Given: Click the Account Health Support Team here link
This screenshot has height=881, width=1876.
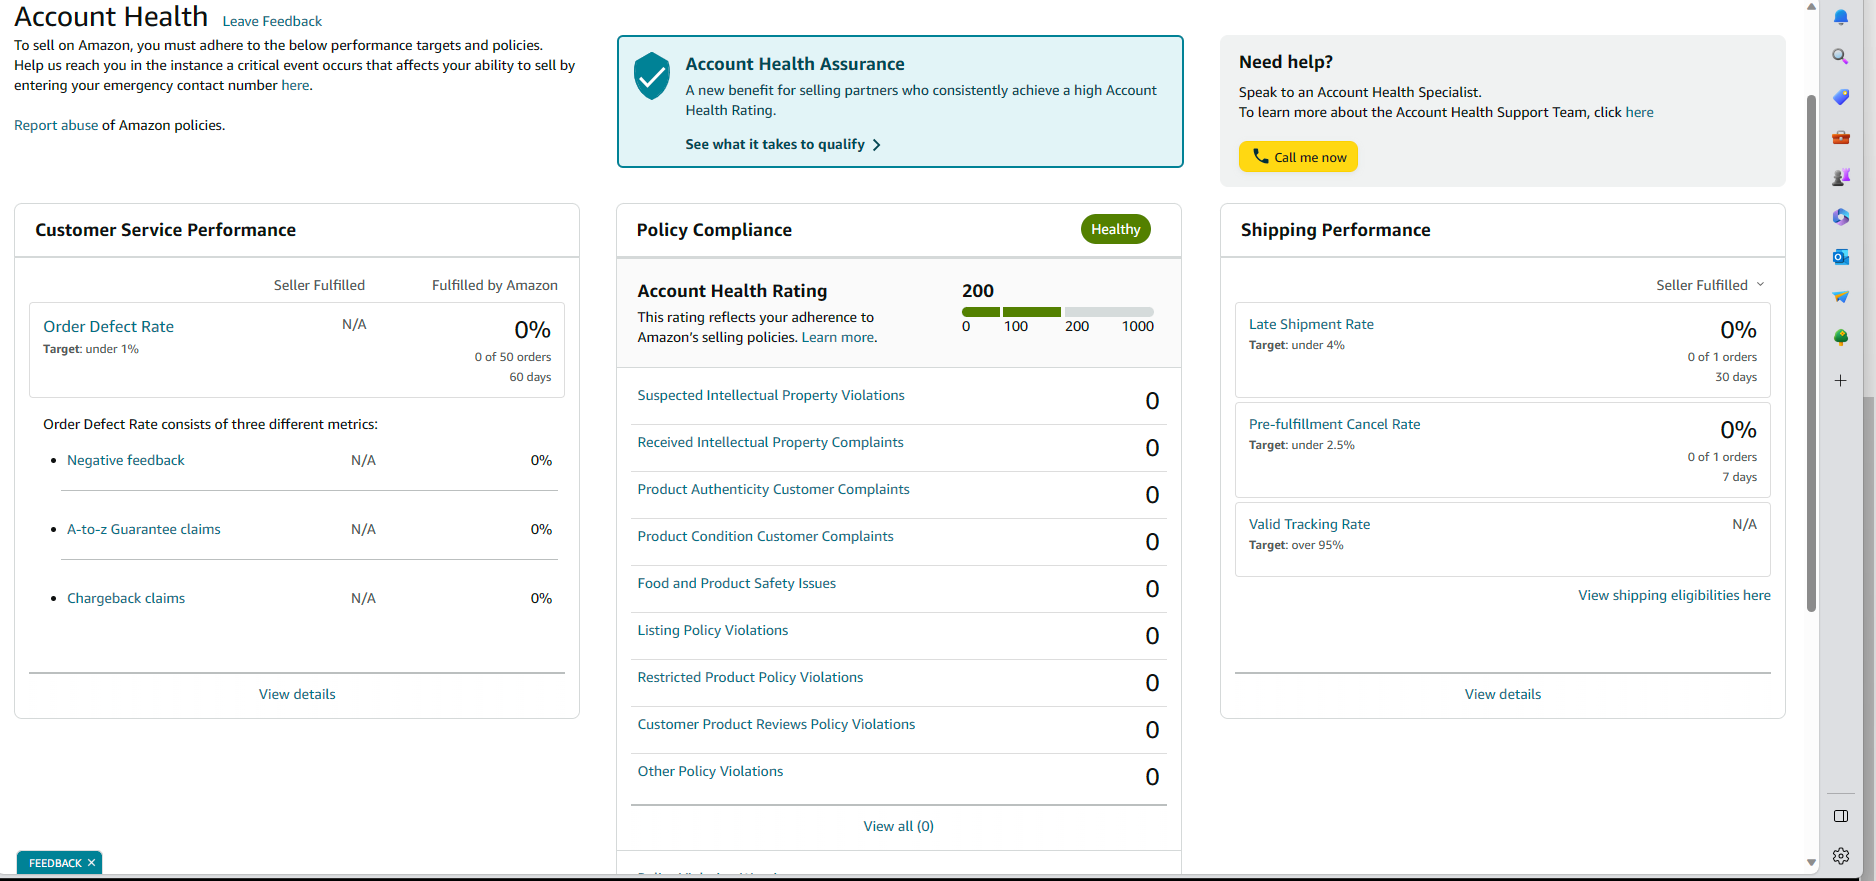Looking at the screenshot, I should (1639, 112).
